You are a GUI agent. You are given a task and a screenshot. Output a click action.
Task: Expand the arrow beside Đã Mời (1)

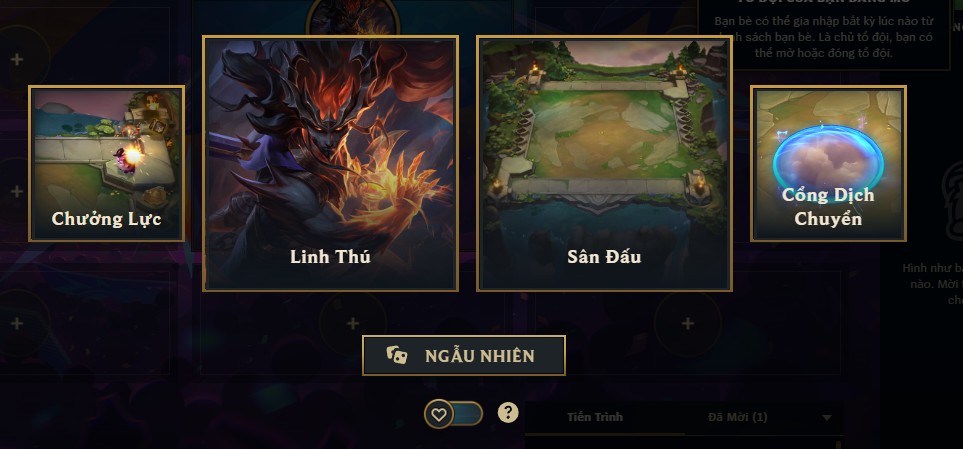(827, 418)
